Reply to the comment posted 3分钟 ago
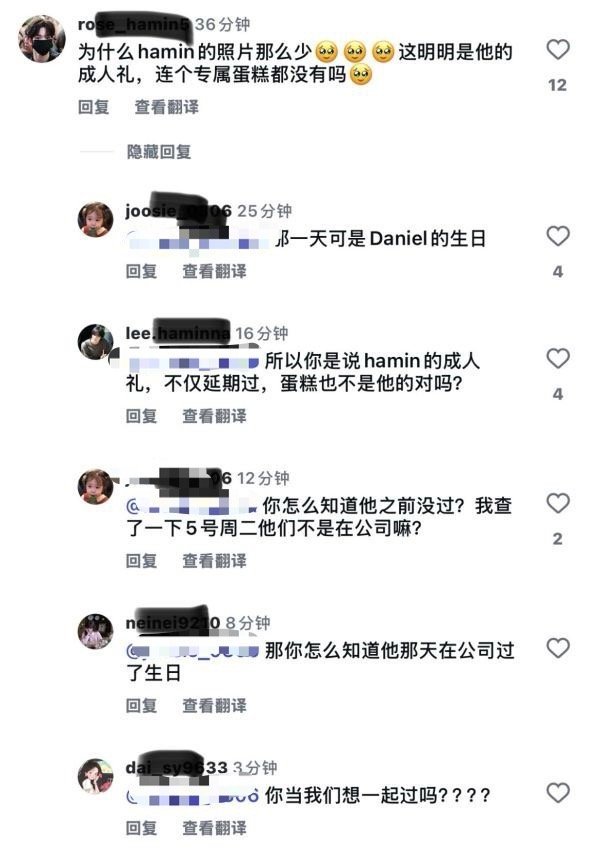Image resolution: width=600 pixels, height=852 pixels. tap(141, 828)
